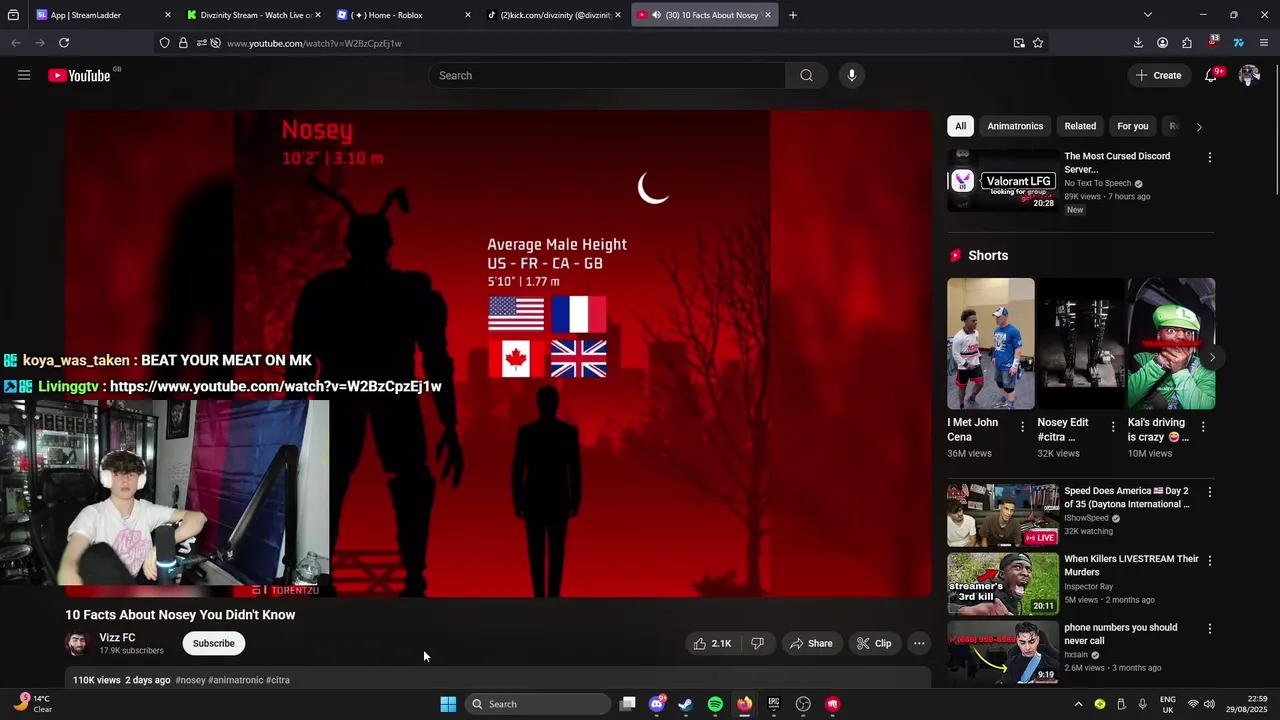Open Vizz FC channel avatar
The image size is (1280, 720).
click(x=77, y=643)
